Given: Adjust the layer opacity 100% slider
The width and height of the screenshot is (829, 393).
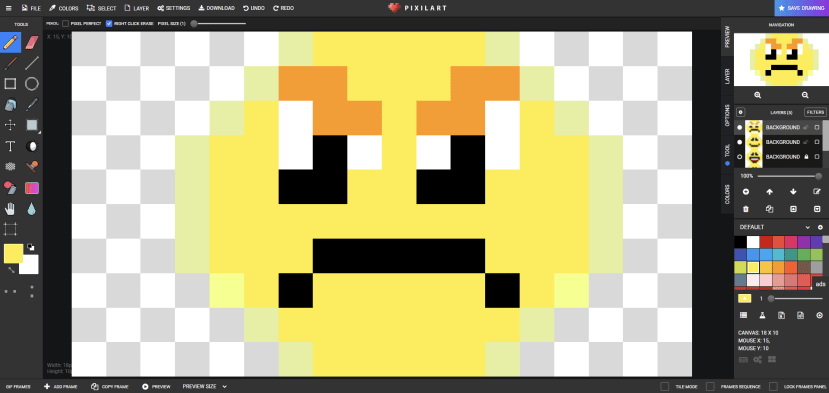Looking at the screenshot, I should [x=789, y=176].
